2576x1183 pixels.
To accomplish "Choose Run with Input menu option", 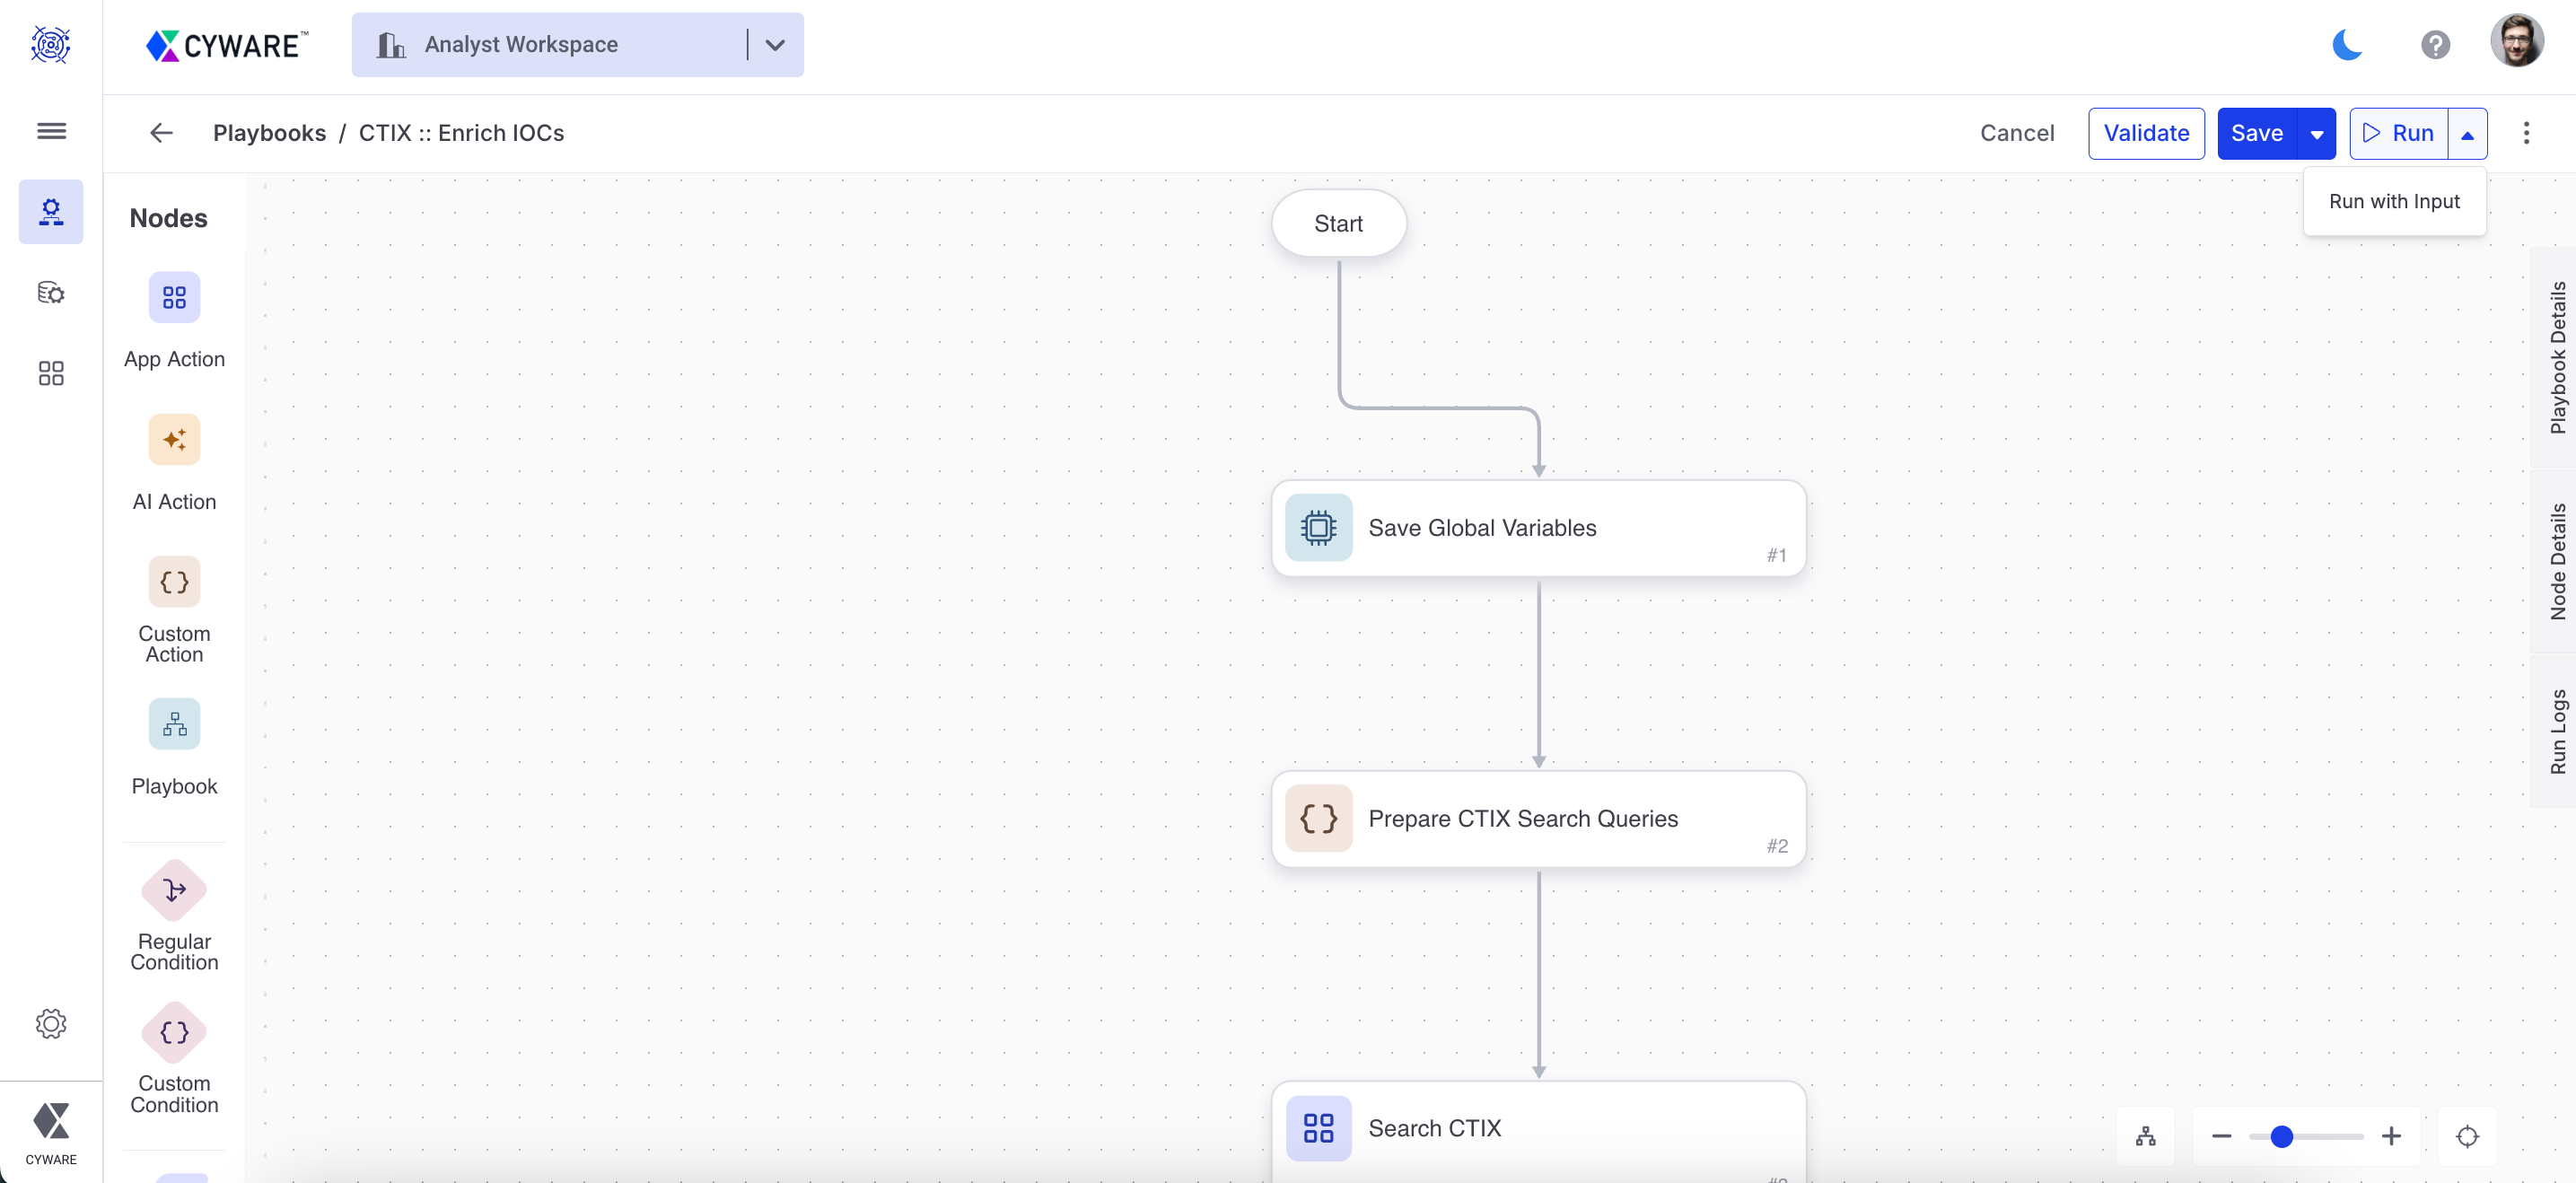I will [x=2394, y=202].
